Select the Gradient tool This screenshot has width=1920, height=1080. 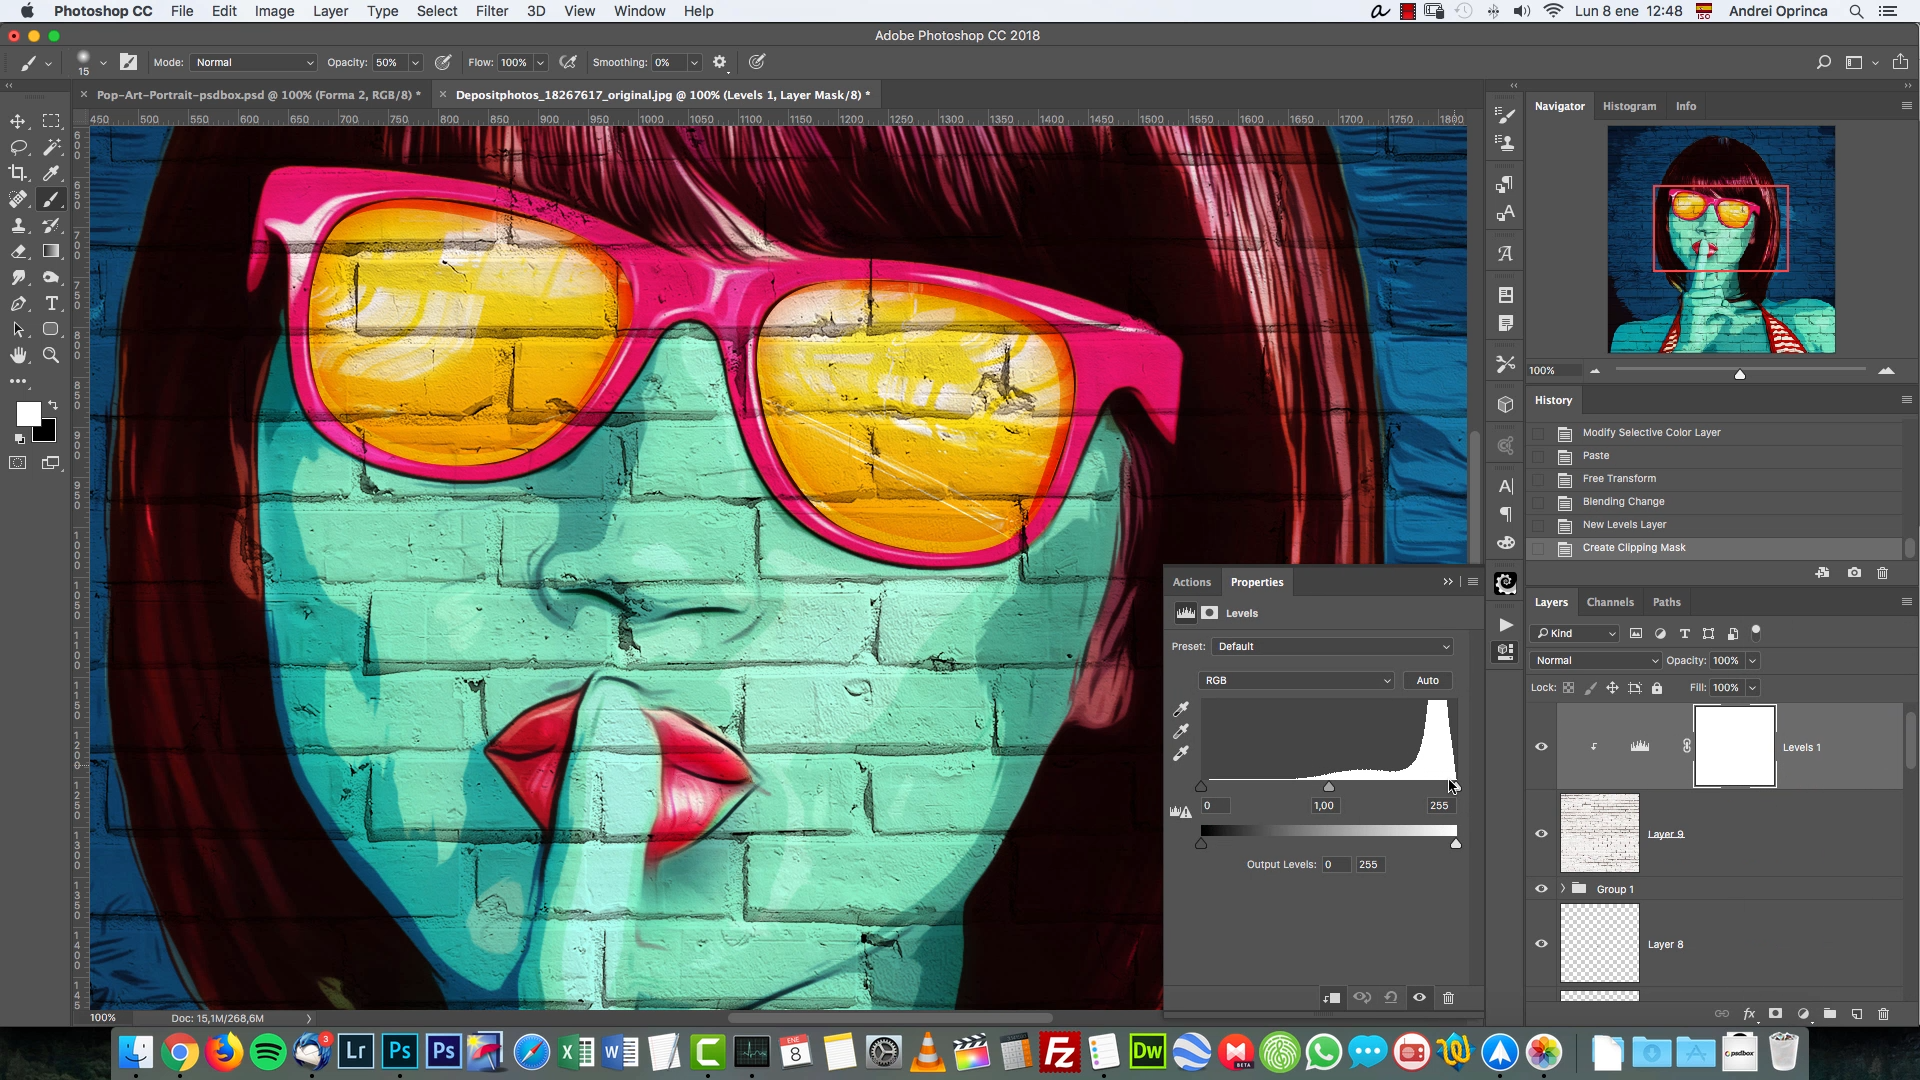[x=51, y=251]
